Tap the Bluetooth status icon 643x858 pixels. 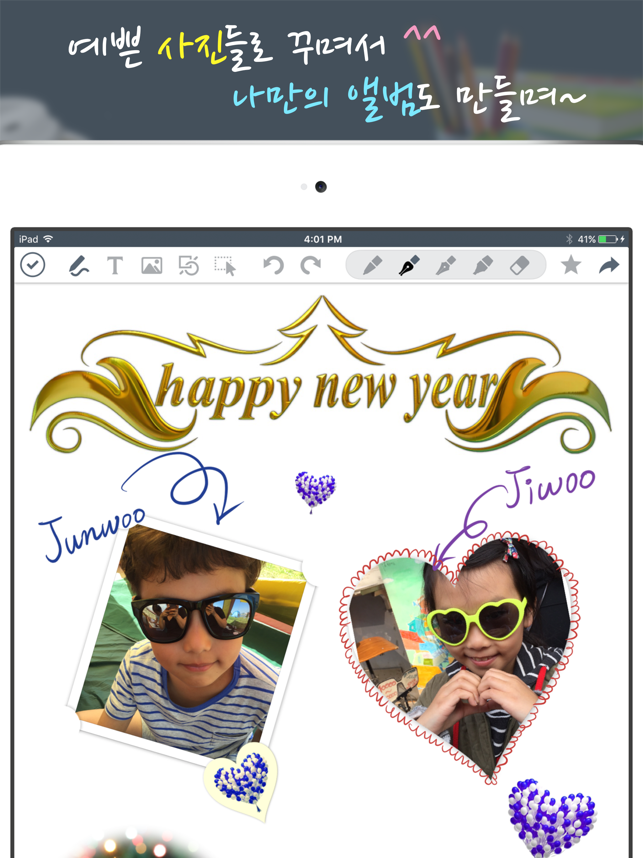point(569,239)
